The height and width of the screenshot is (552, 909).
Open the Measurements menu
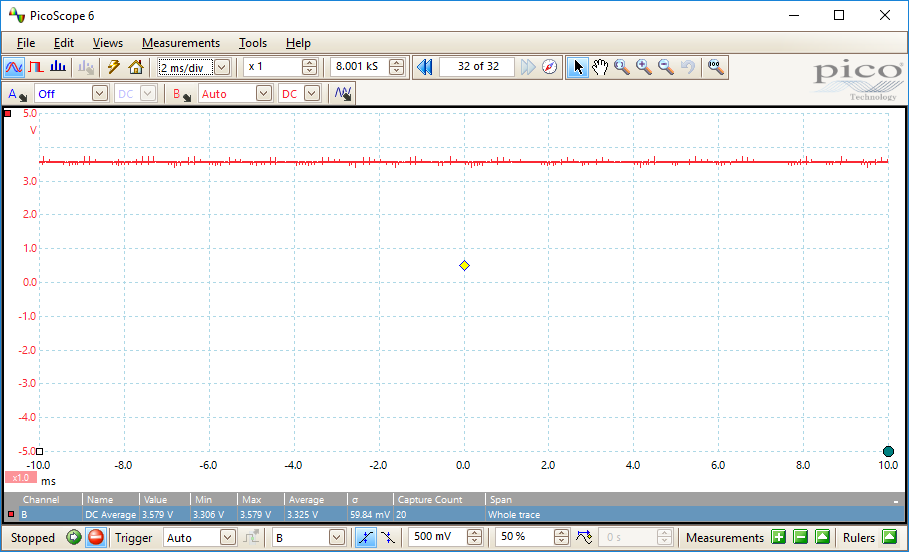(x=181, y=43)
